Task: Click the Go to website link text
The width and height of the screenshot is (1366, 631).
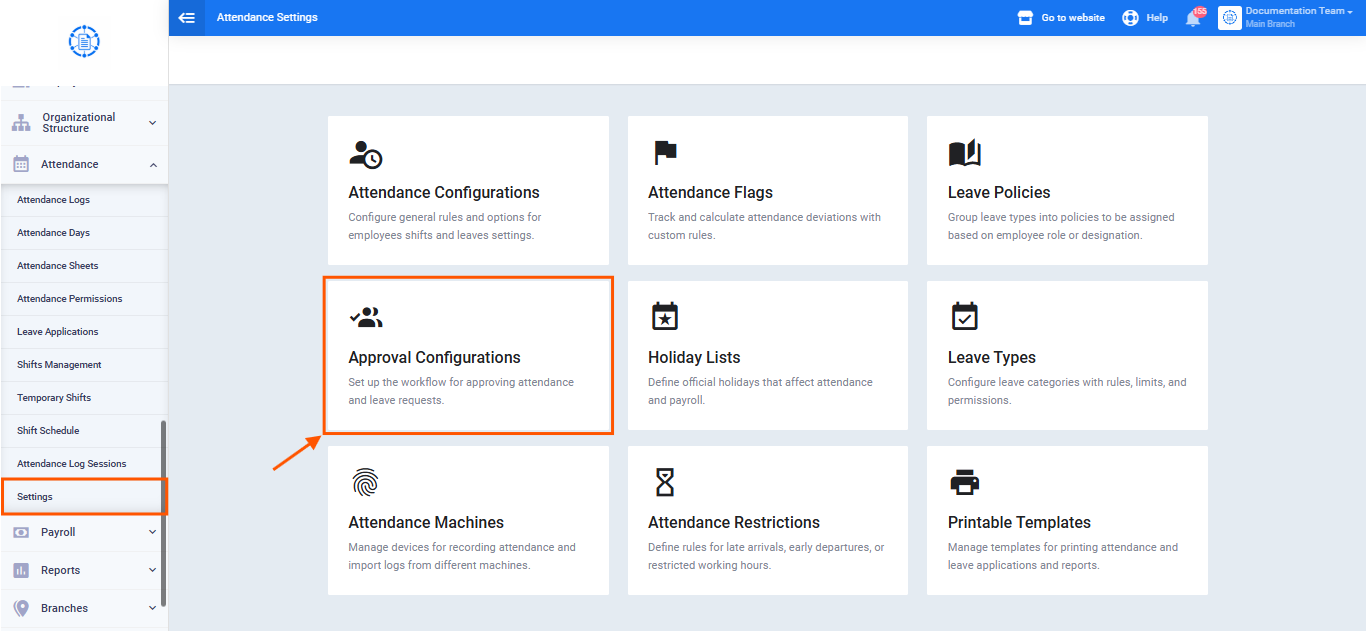Action: 1073,18
